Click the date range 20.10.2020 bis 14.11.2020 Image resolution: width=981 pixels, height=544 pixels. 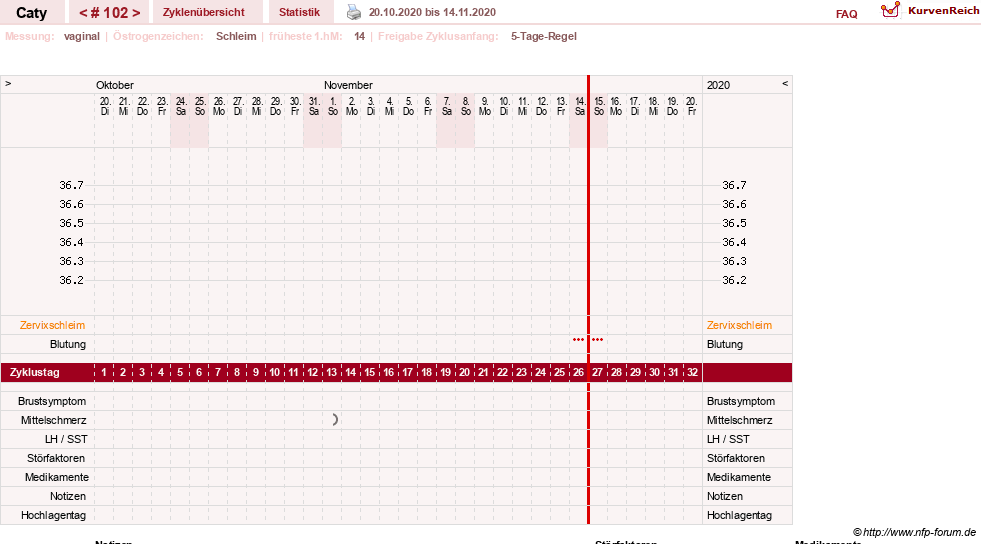click(x=432, y=12)
